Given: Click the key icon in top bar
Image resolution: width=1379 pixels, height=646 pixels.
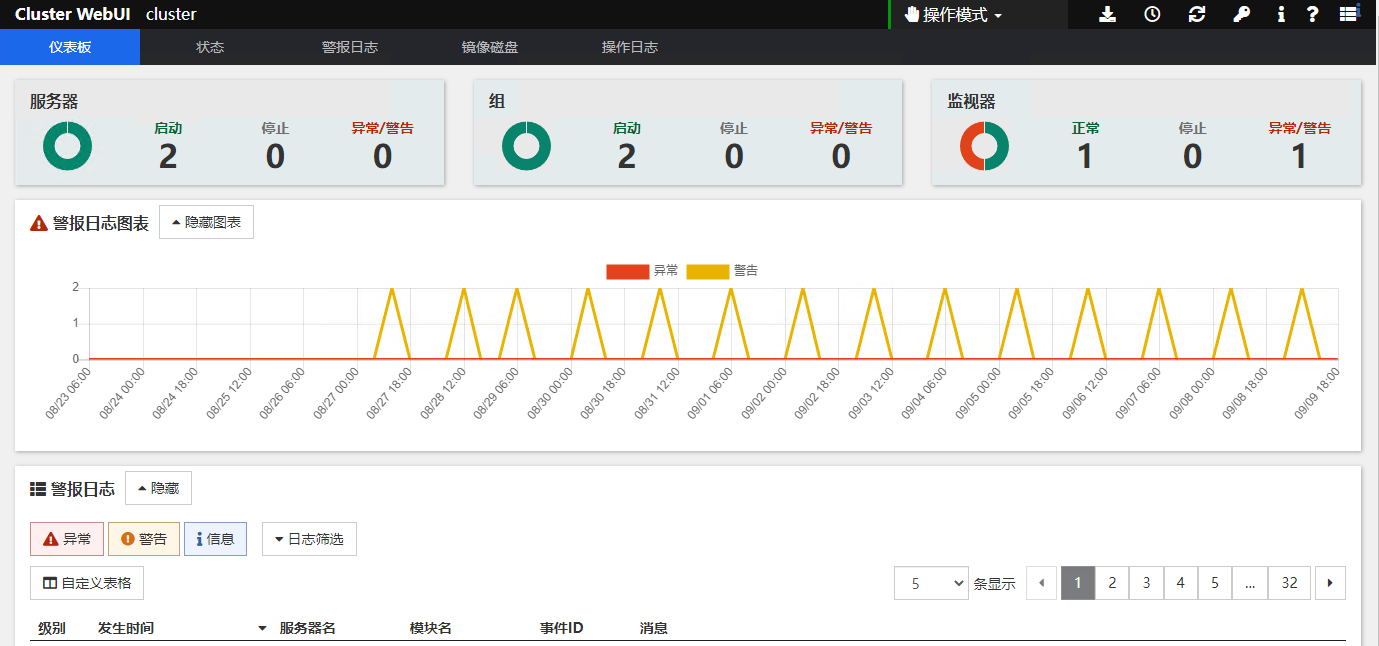Looking at the screenshot, I should pos(1241,14).
